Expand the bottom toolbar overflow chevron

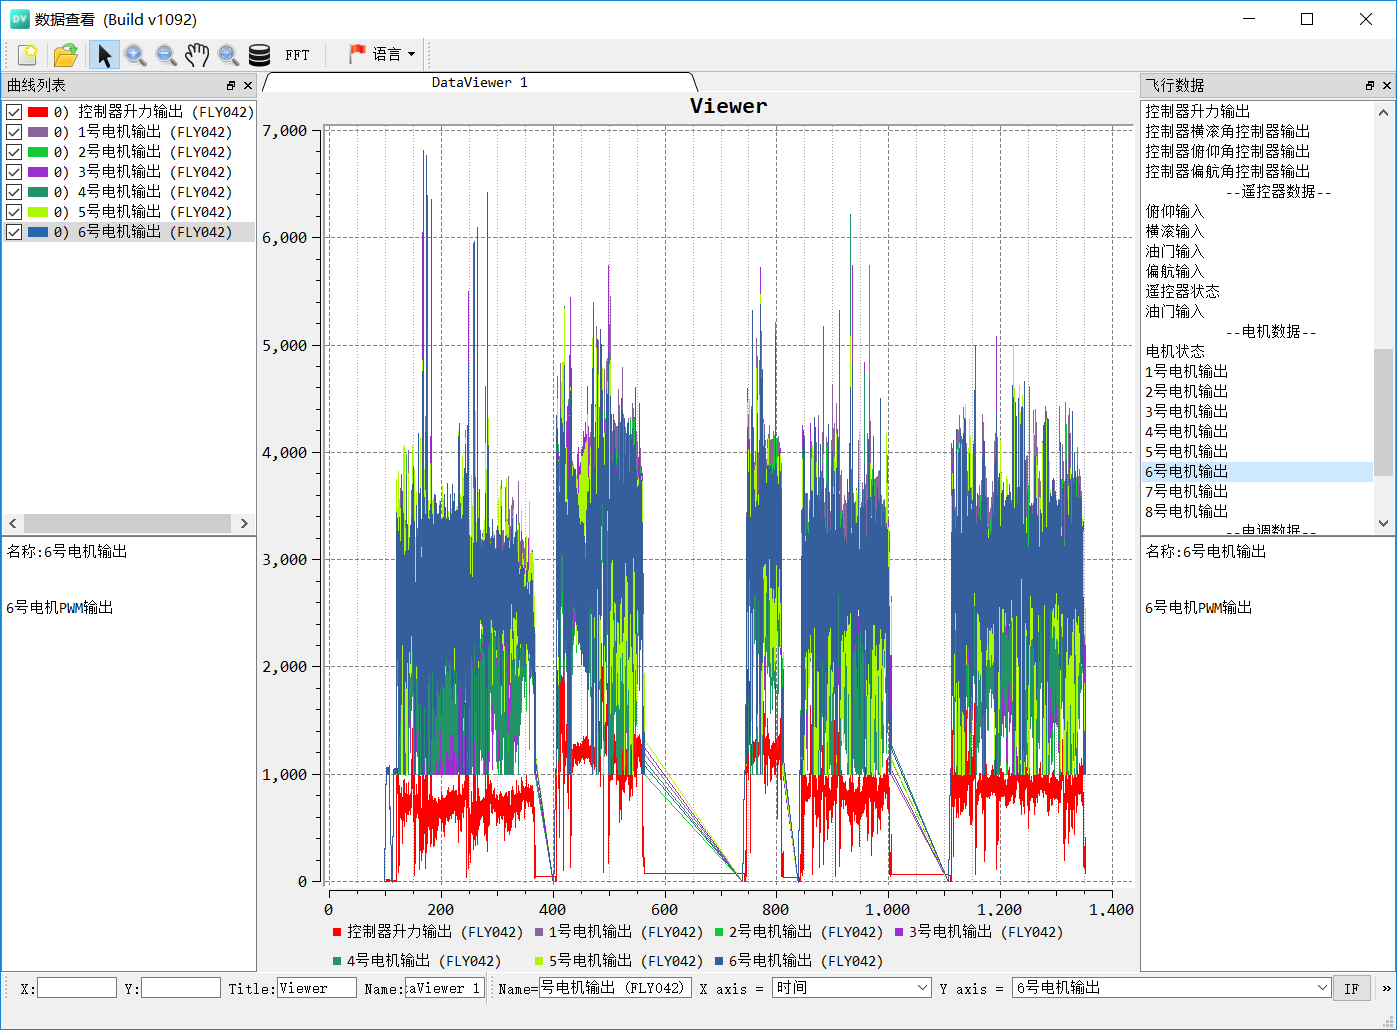pos(1386,989)
